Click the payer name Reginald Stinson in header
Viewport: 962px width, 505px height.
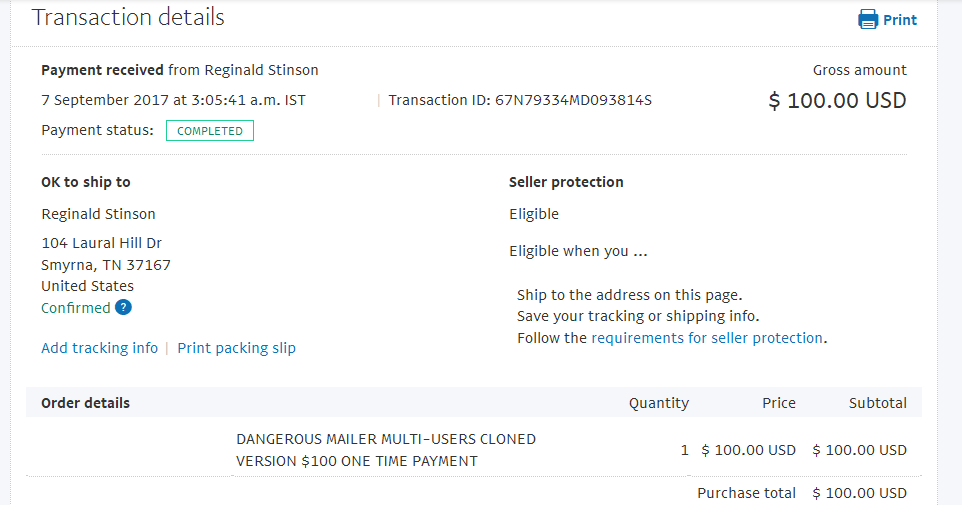[261, 70]
